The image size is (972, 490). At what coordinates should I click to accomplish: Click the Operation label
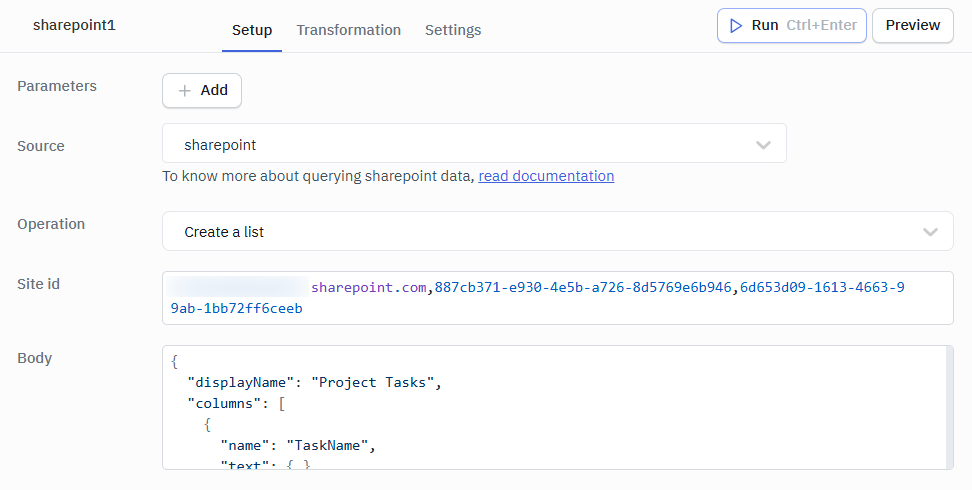[x=51, y=225]
